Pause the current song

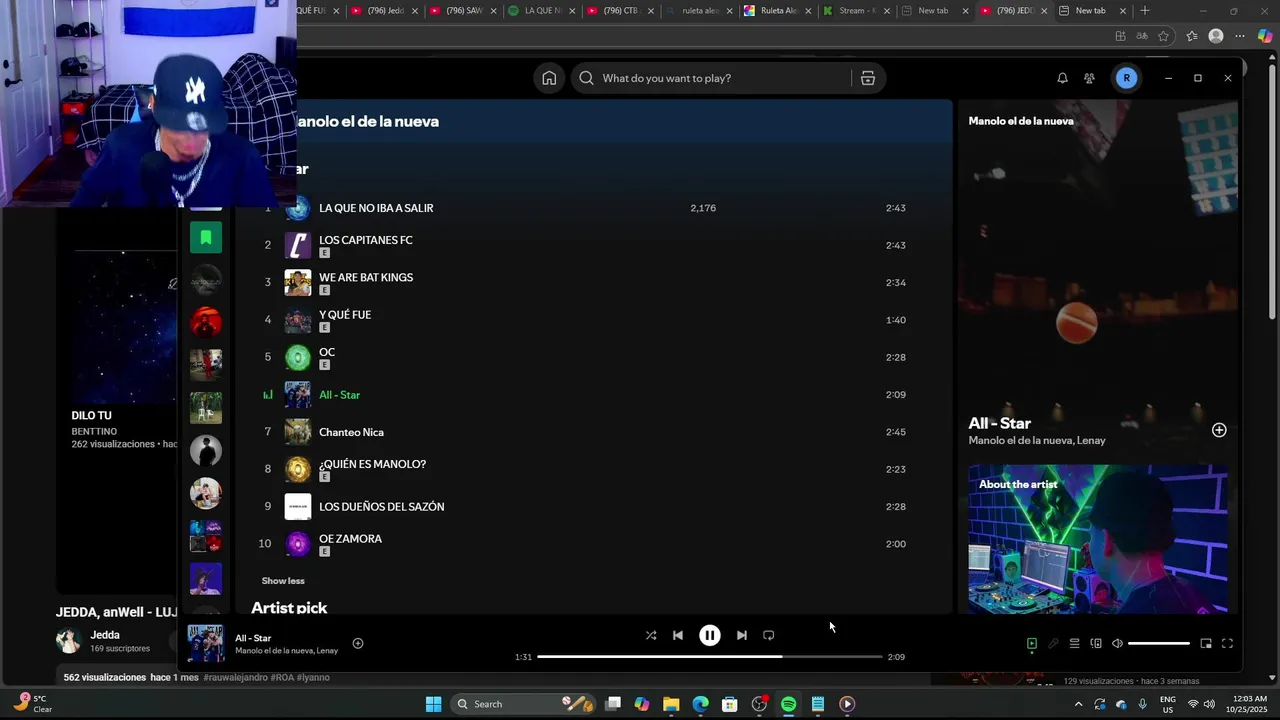[x=710, y=635]
